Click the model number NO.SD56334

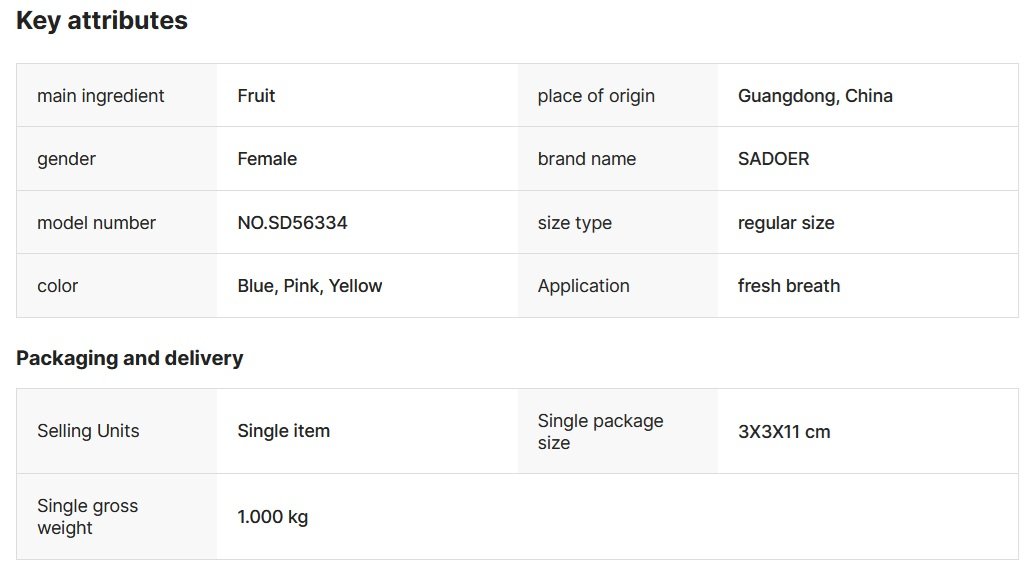tap(292, 223)
